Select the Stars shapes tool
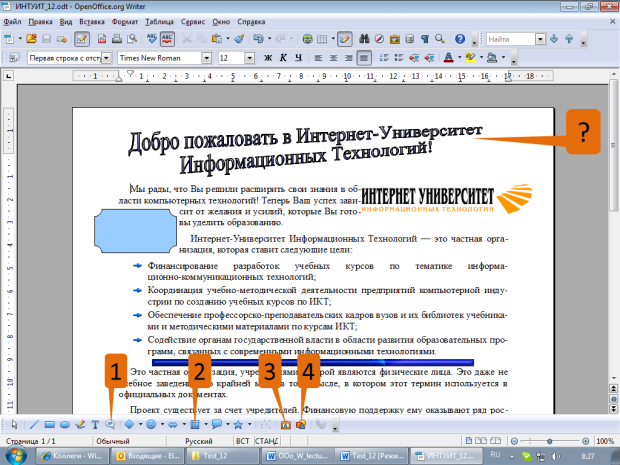The image size is (620, 465). (238, 425)
